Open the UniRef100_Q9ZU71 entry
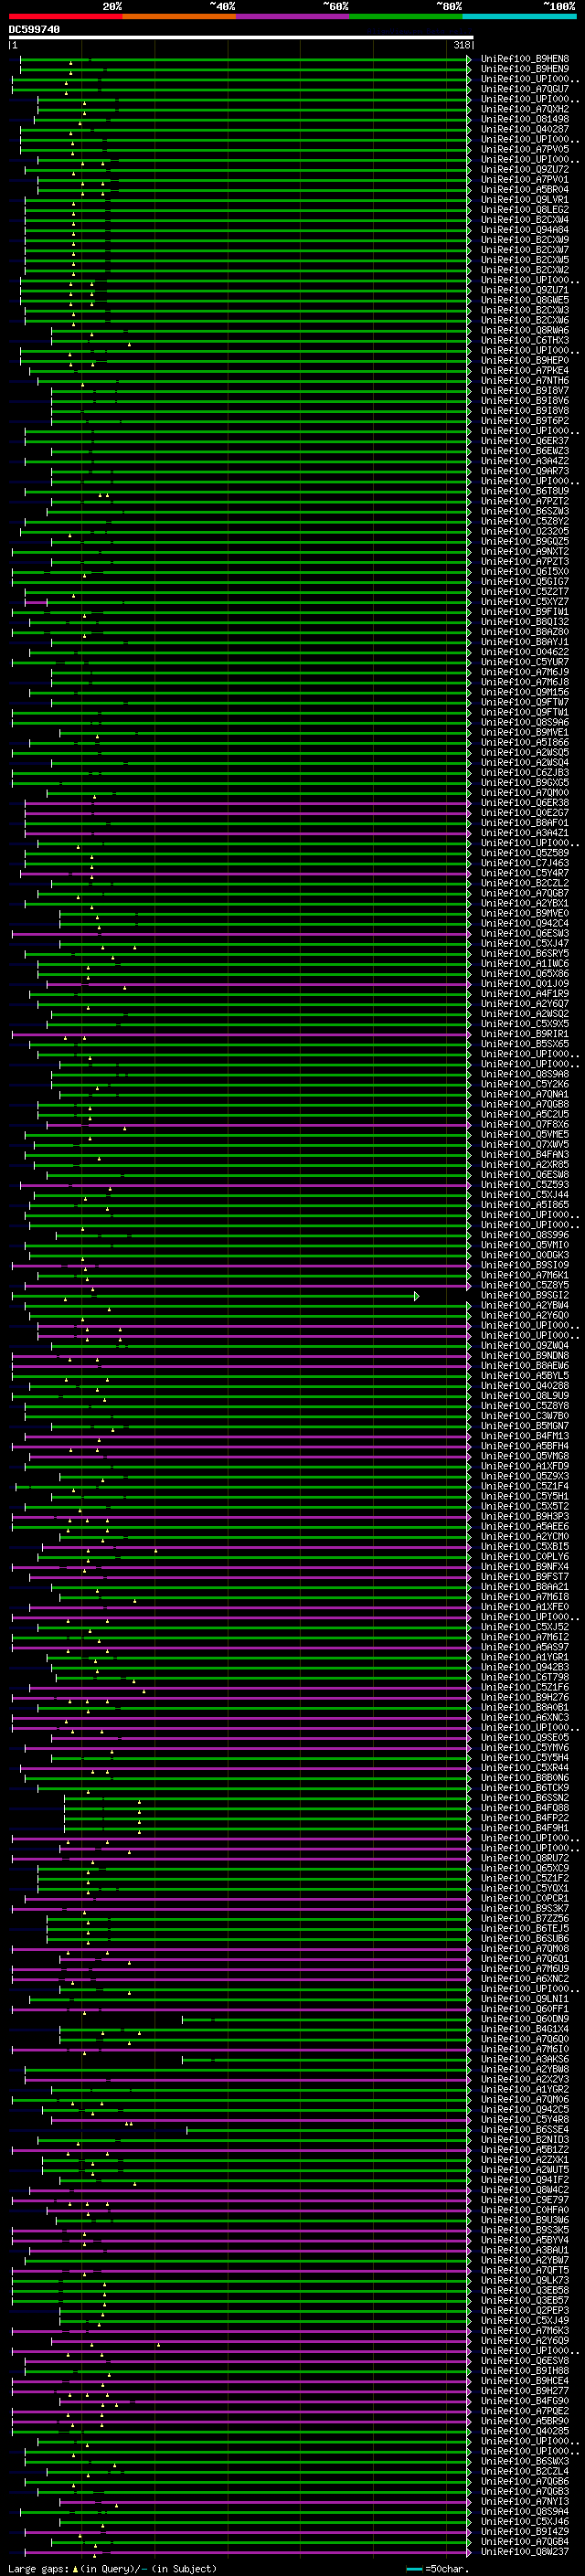Screen dimensions: 585x2576 coord(525,290)
